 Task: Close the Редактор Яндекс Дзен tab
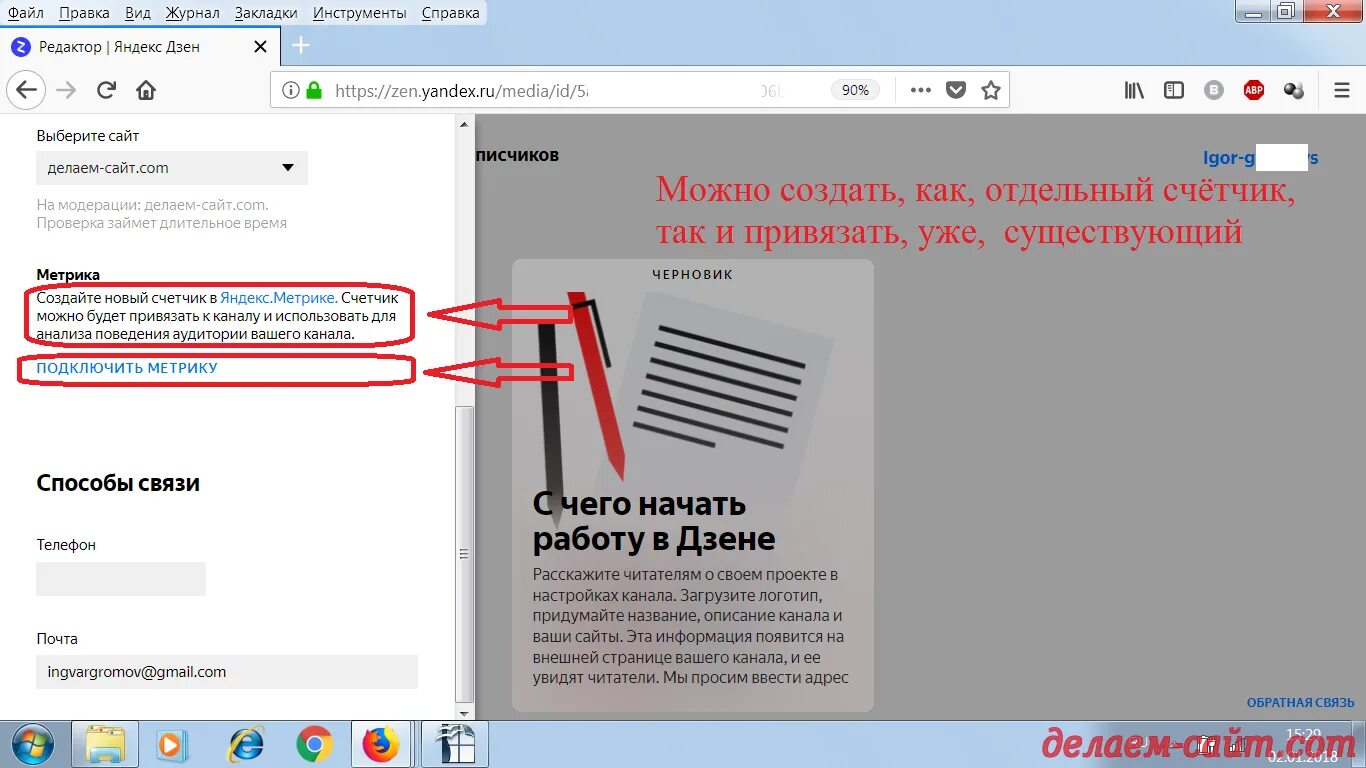click(261, 46)
